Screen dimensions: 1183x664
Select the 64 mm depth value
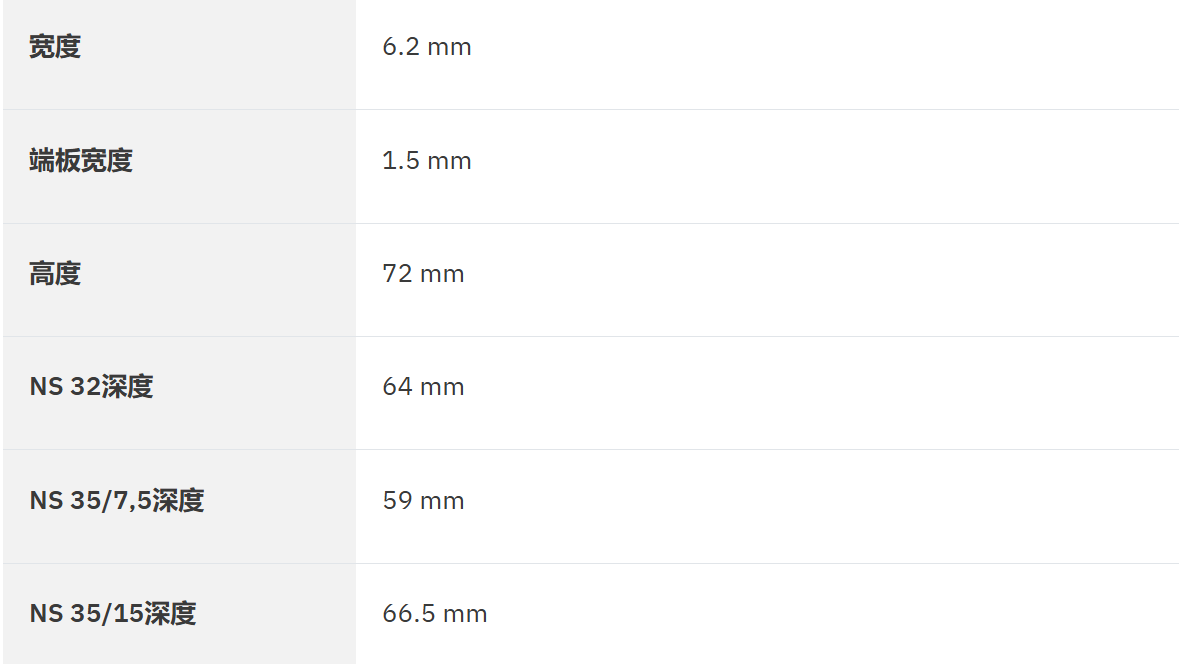point(423,387)
